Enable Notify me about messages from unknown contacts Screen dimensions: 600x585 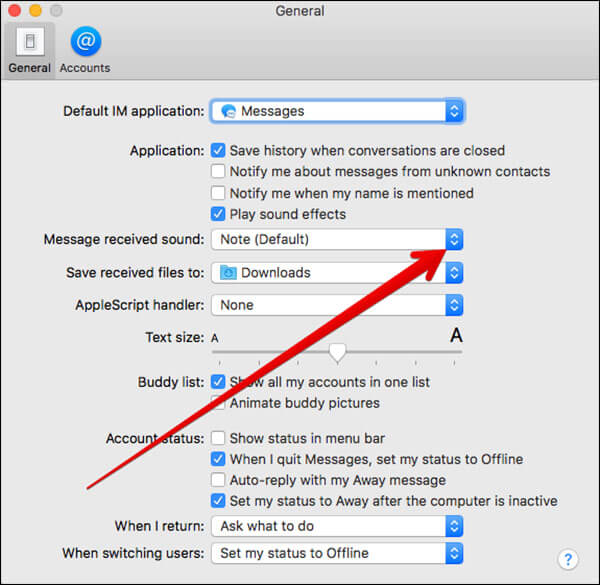[x=218, y=171]
